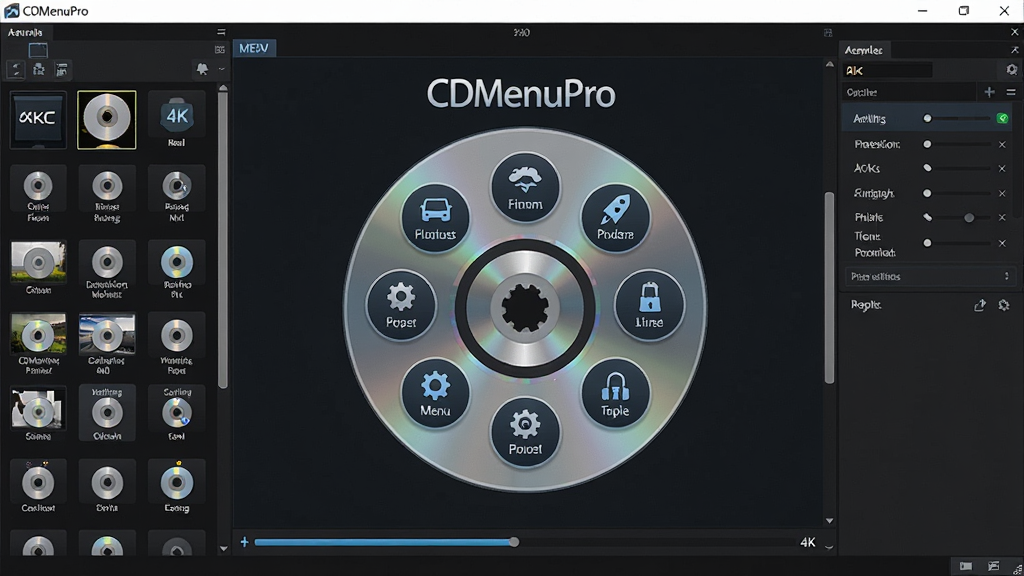Select the Llmee lock button
This screenshot has height=576, width=1024.
(x=649, y=306)
